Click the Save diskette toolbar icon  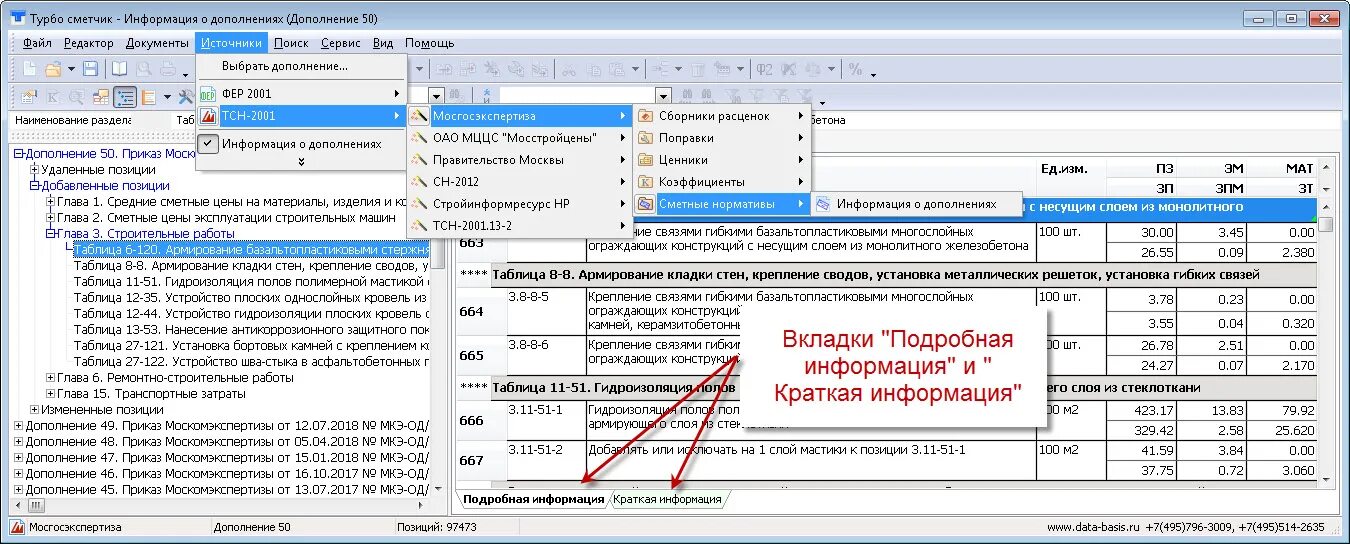(90, 69)
